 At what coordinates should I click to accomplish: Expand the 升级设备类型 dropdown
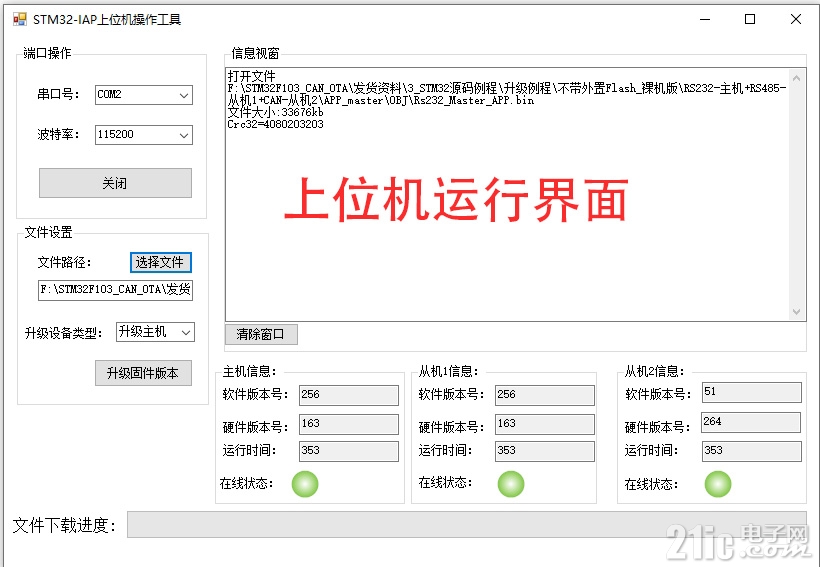coord(155,332)
